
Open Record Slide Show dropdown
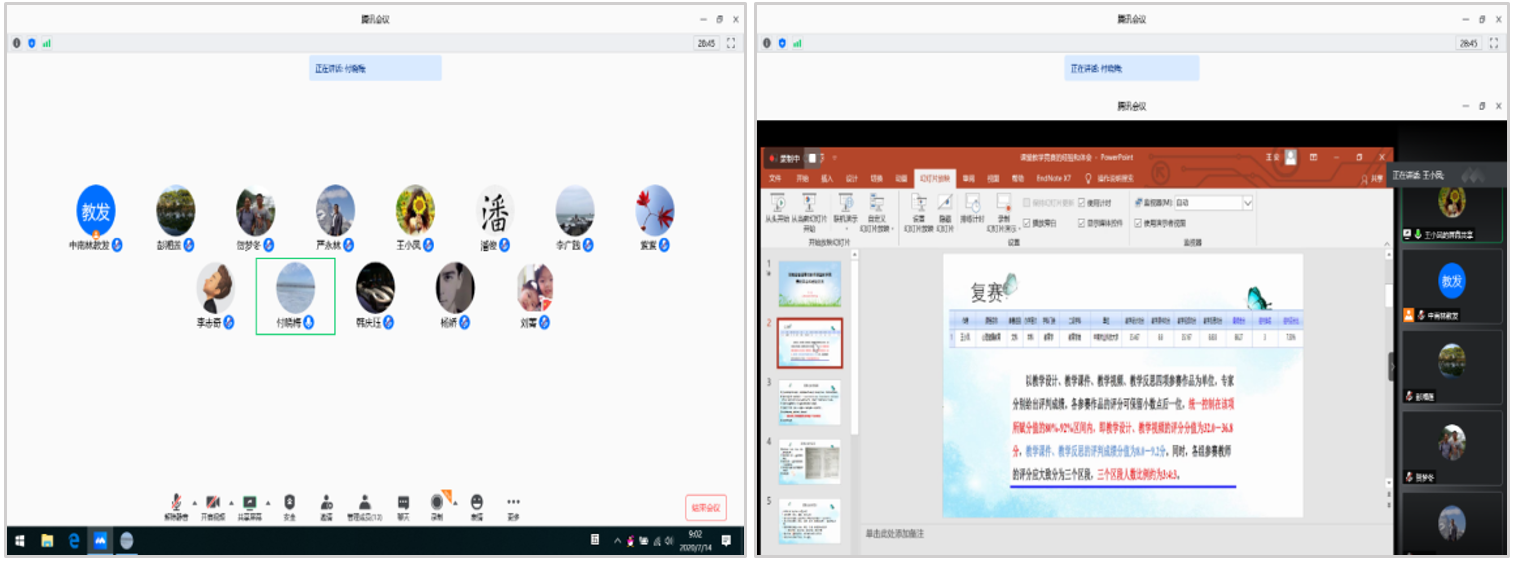coord(1003,212)
